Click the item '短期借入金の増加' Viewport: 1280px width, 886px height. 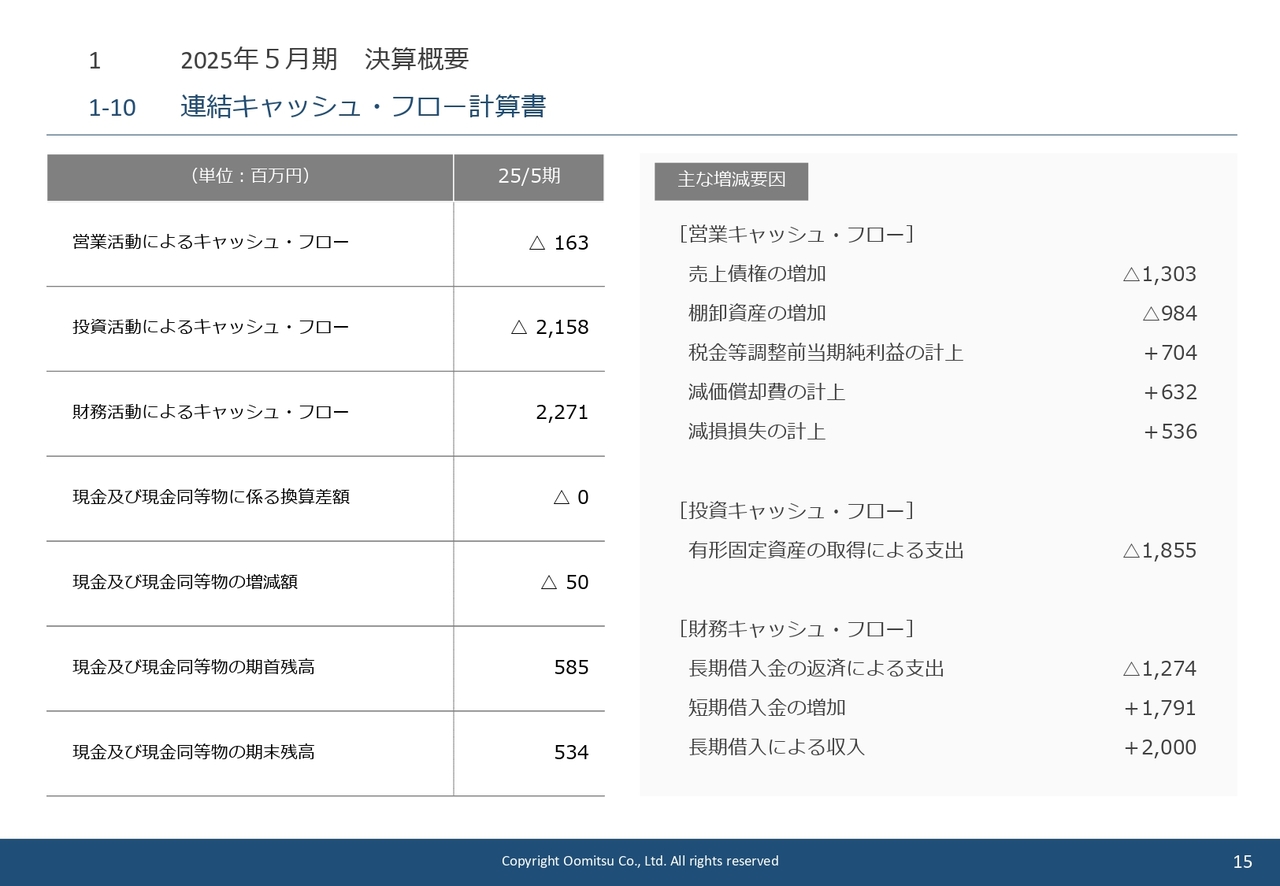[x=767, y=708]
